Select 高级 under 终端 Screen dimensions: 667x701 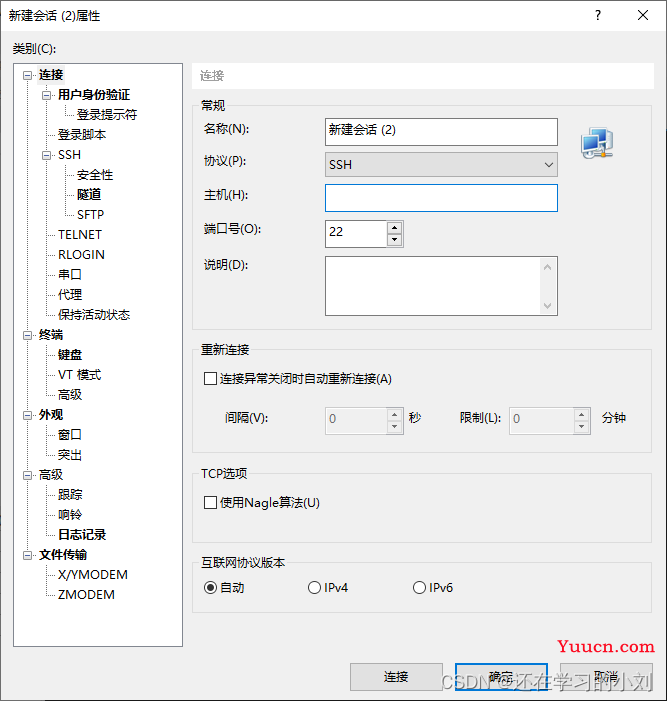70,395
